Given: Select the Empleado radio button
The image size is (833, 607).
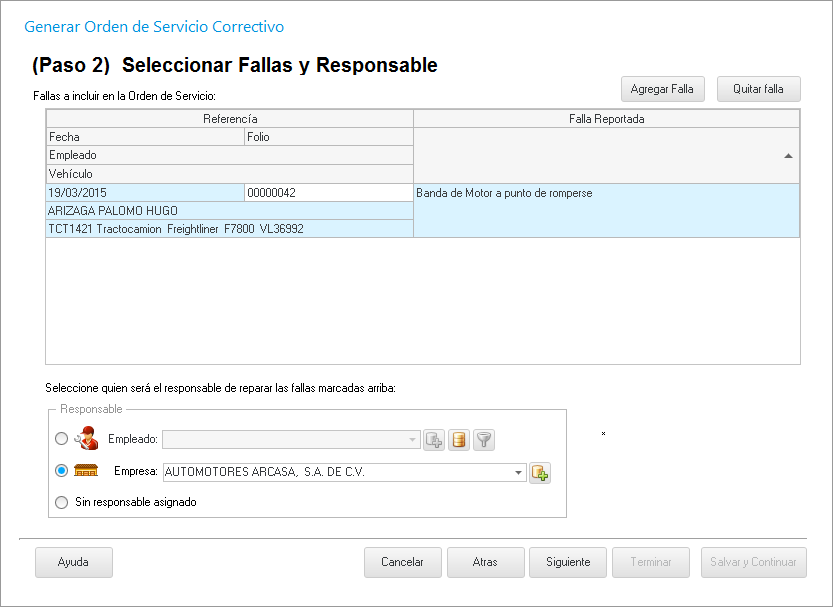Looking at the screenshot, I should (62, 439).
